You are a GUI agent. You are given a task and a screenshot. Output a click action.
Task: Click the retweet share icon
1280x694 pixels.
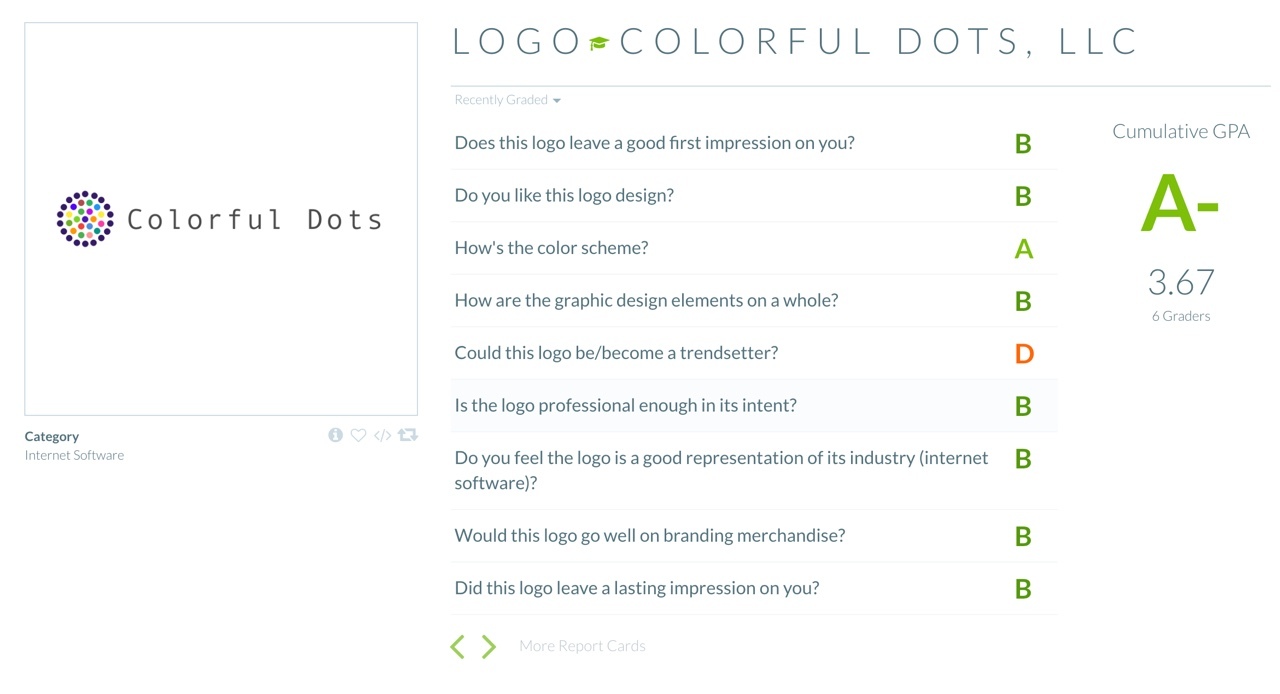(x=408, y=435)
